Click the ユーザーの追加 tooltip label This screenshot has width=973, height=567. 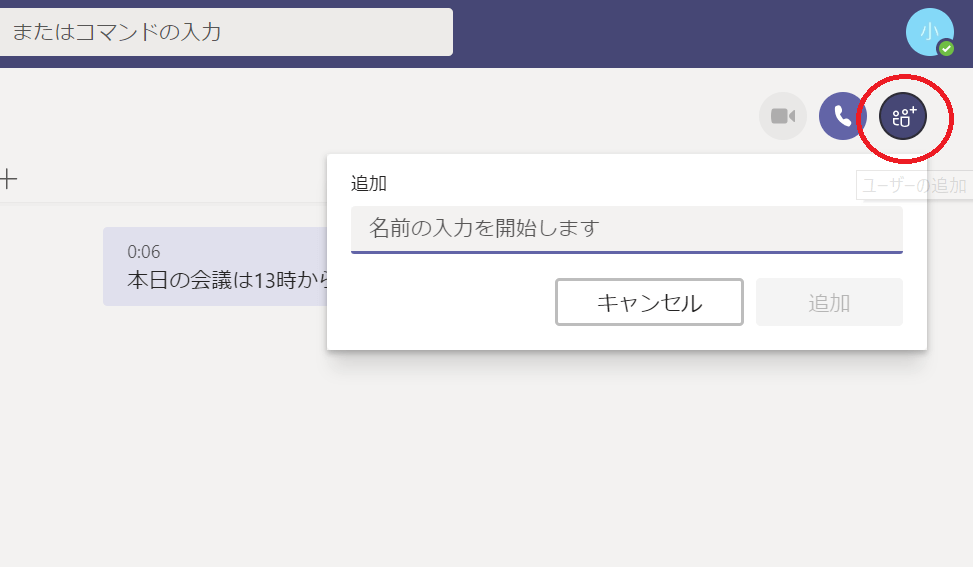[913, 185]
